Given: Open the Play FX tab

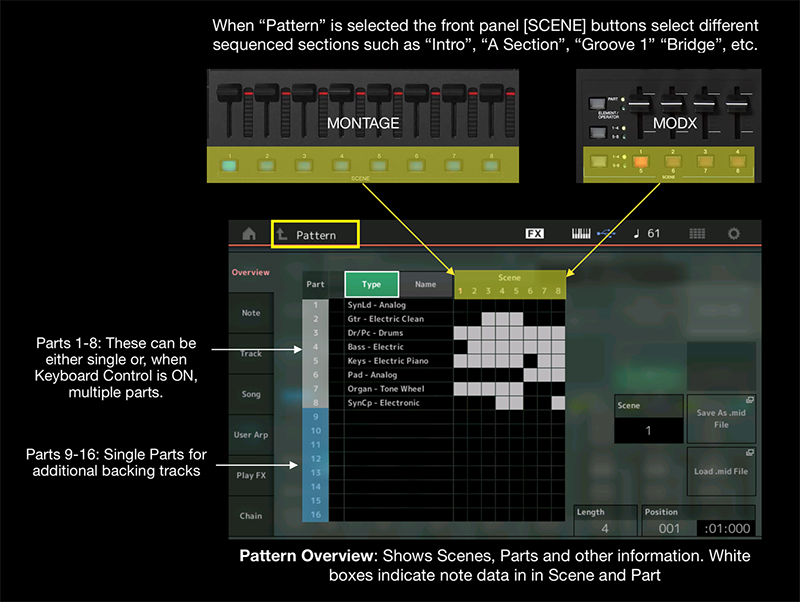Looking at the screenshot, I should pos(251,475).
